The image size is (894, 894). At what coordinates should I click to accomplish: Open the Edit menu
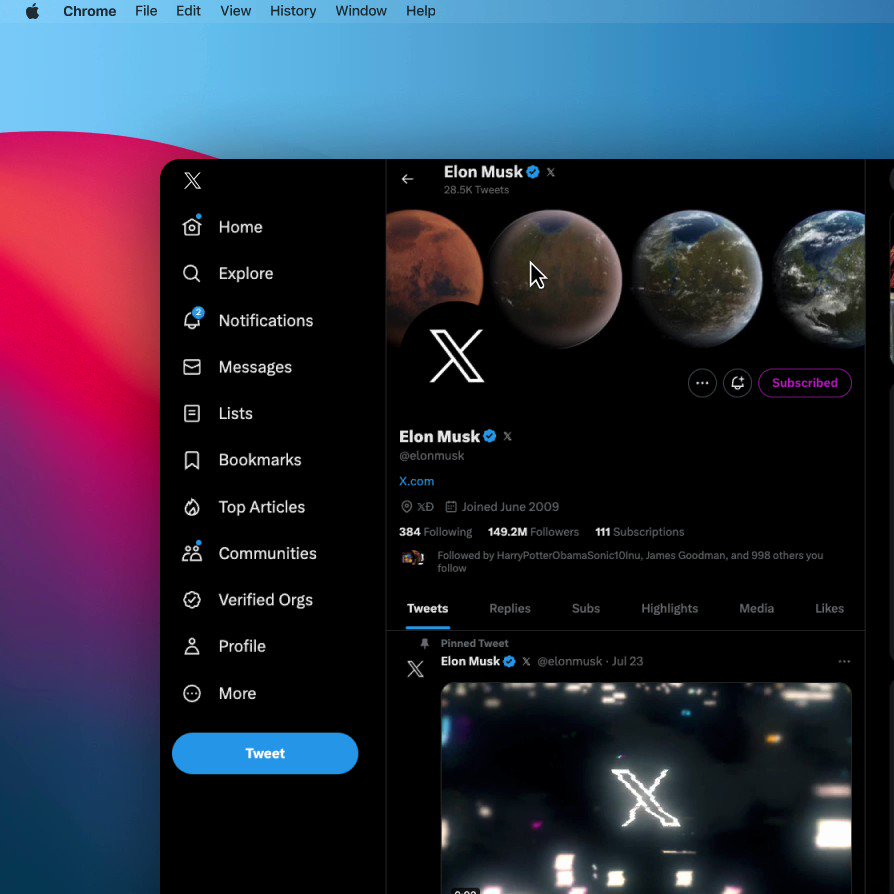click(188, 11)
